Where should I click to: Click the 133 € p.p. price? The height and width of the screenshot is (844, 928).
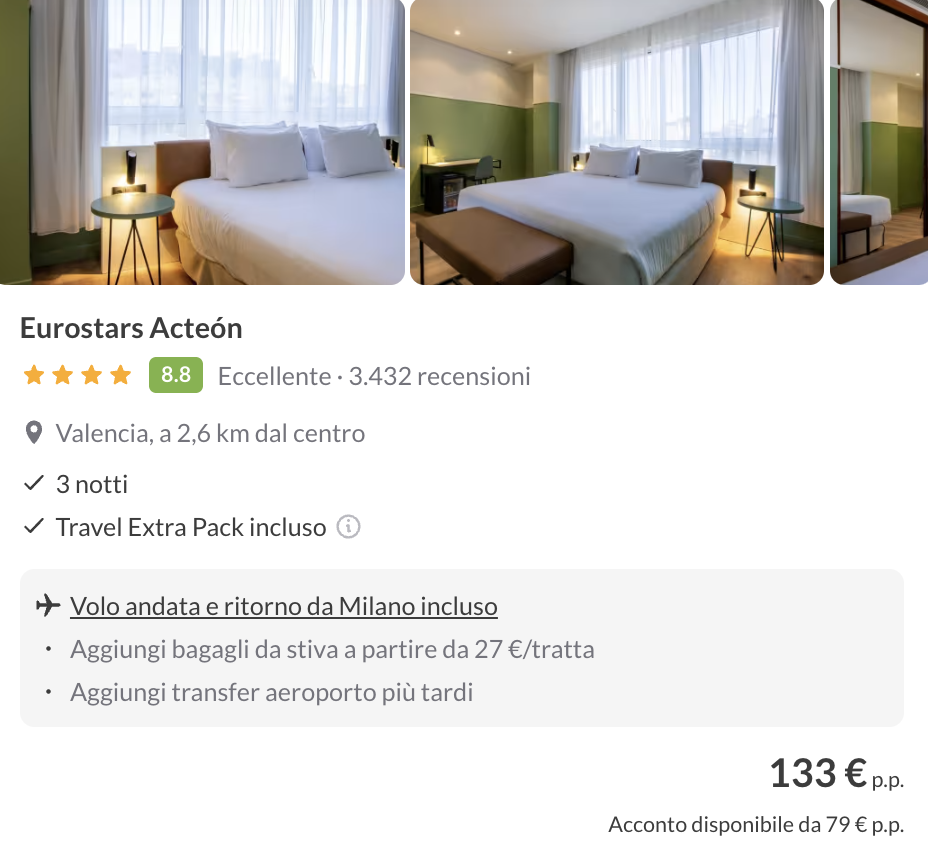pyautogui.click(x=836, y=774)
